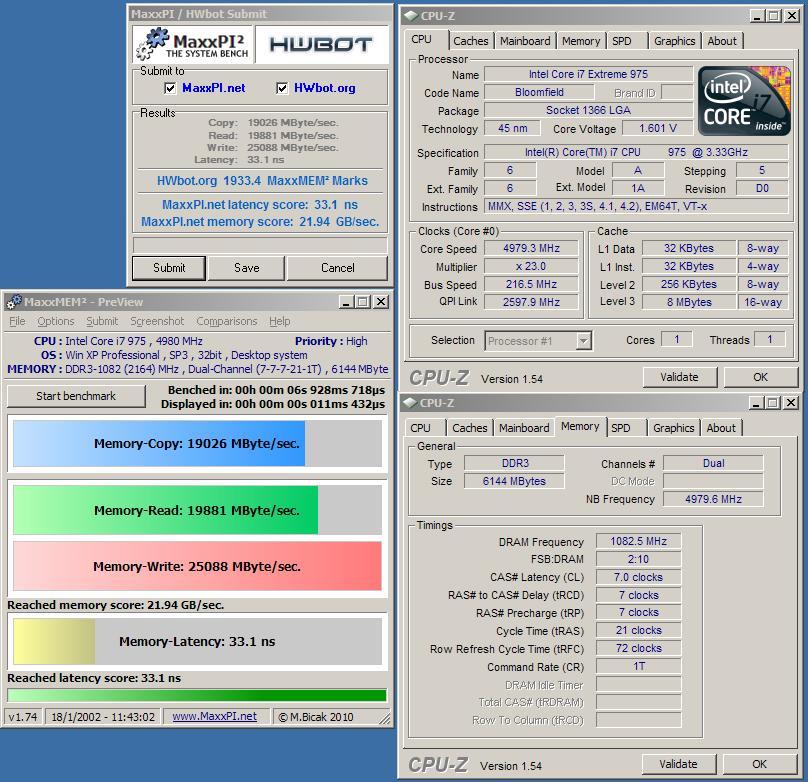Switch to Caches tab in top CPU-Z

coord(471,41)
